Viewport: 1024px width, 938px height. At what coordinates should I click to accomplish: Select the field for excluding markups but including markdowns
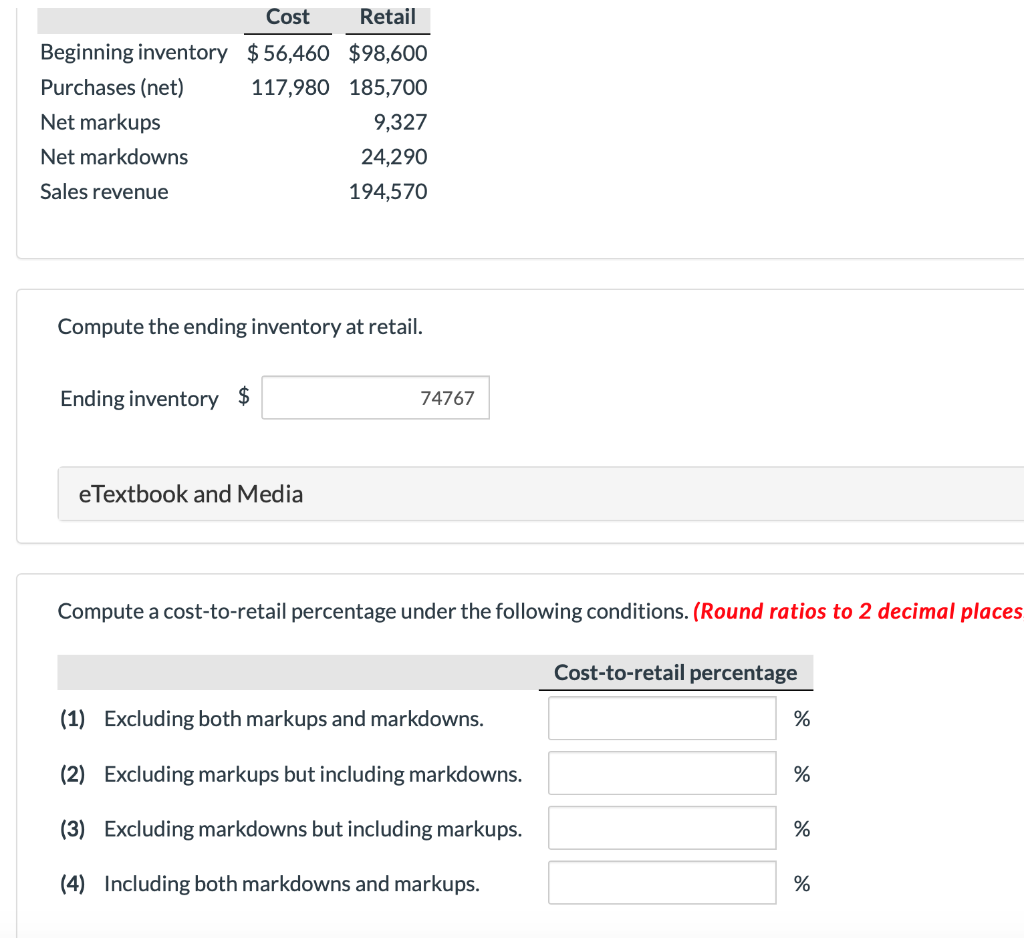pos(661,773)
